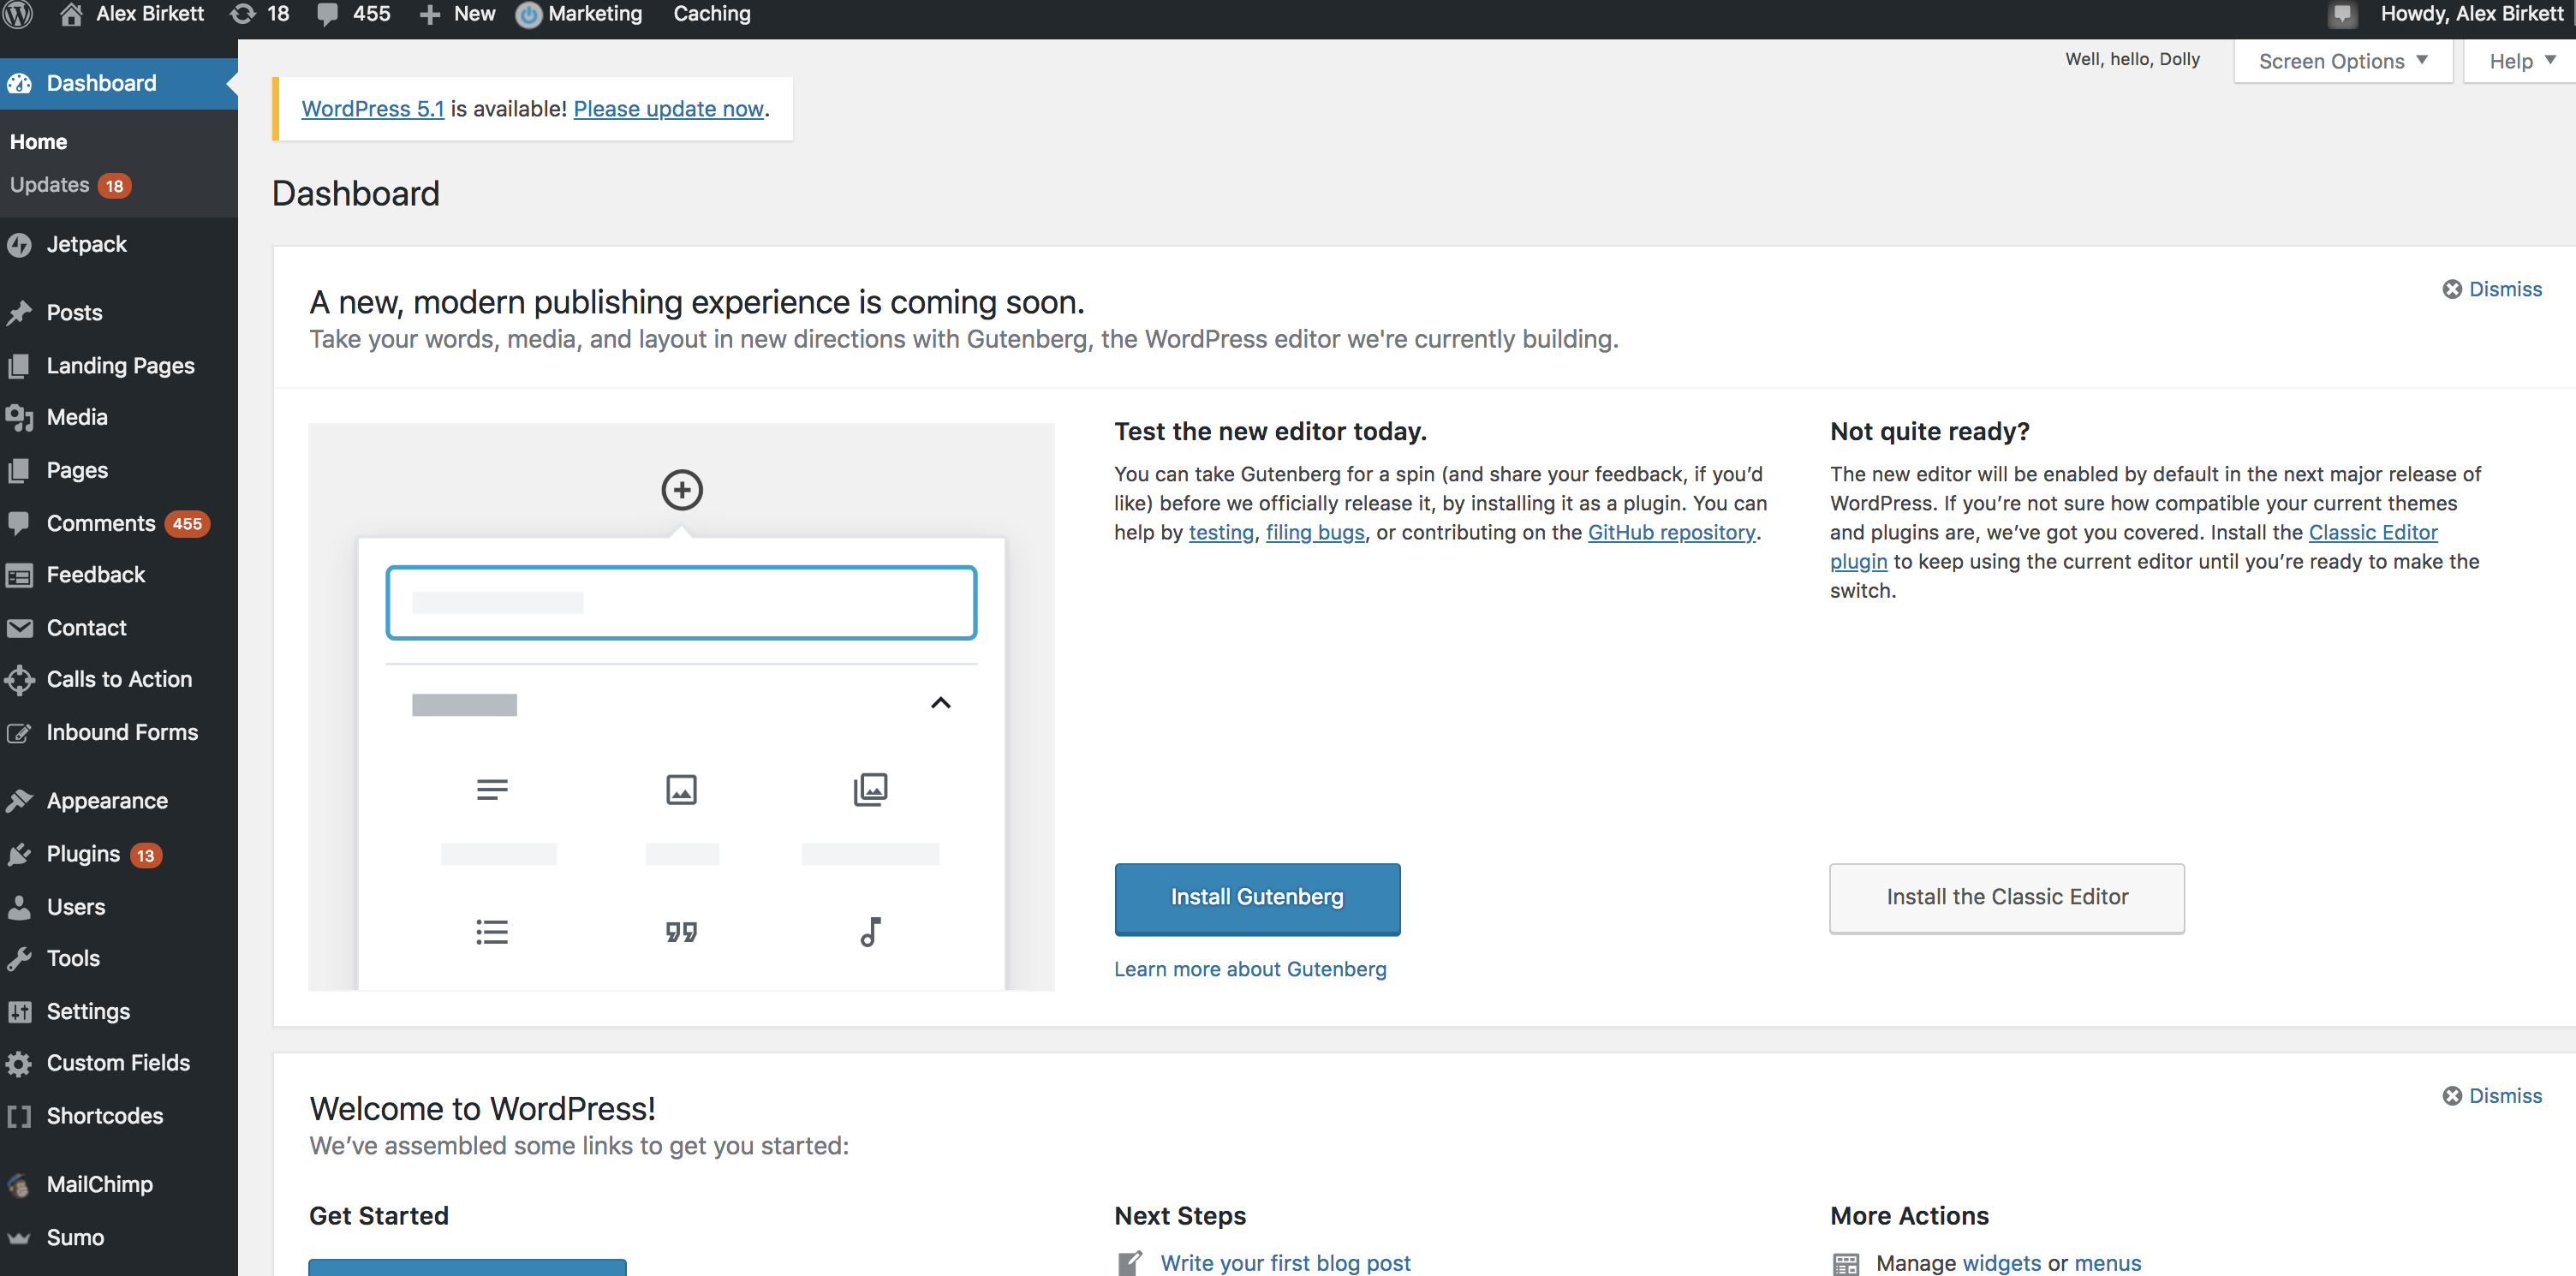Click the quote block icon in preview

(x=681, y=932)
